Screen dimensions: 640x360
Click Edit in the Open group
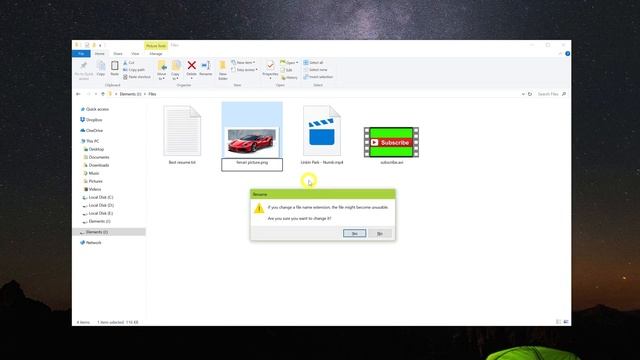pyautogui.click(x=287, y=70)
